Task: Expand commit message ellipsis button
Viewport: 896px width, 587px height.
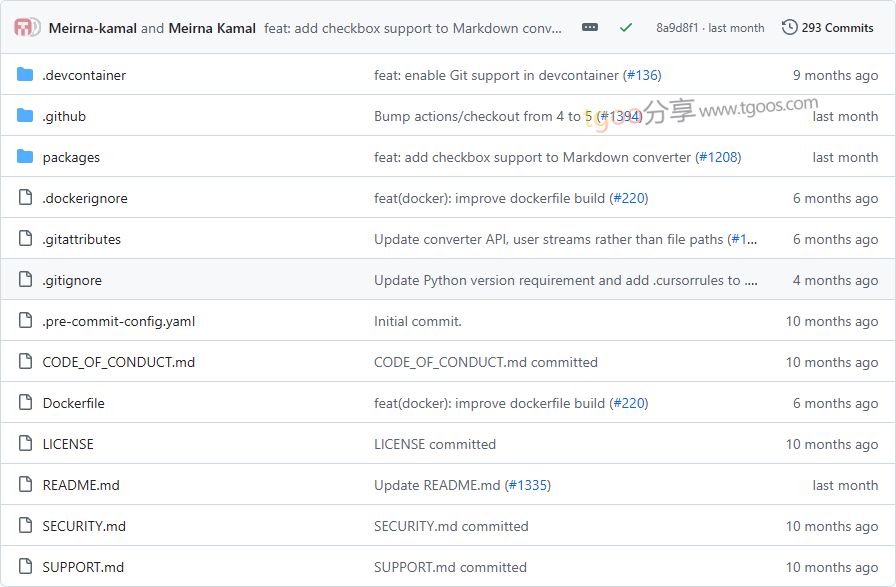Action: coord(590,27)
